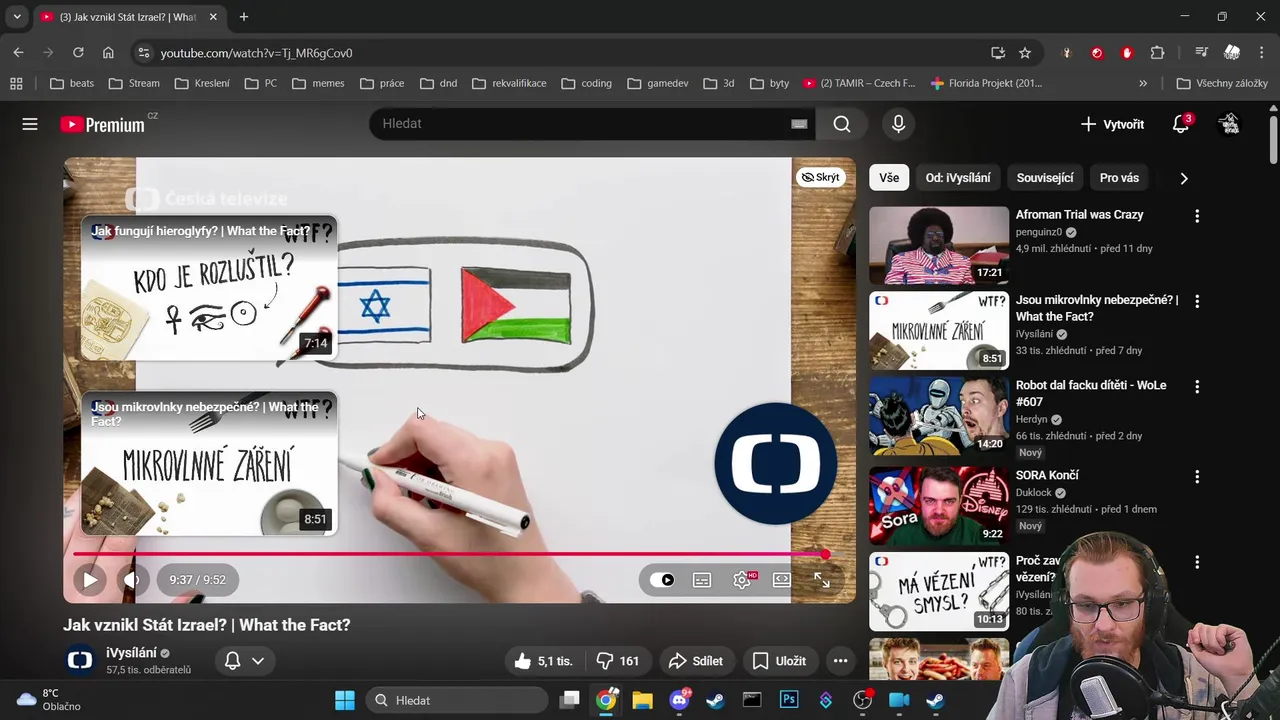Open options for Afroman Trial was Crazy

pyautogui.click(x=1197, y=216)
